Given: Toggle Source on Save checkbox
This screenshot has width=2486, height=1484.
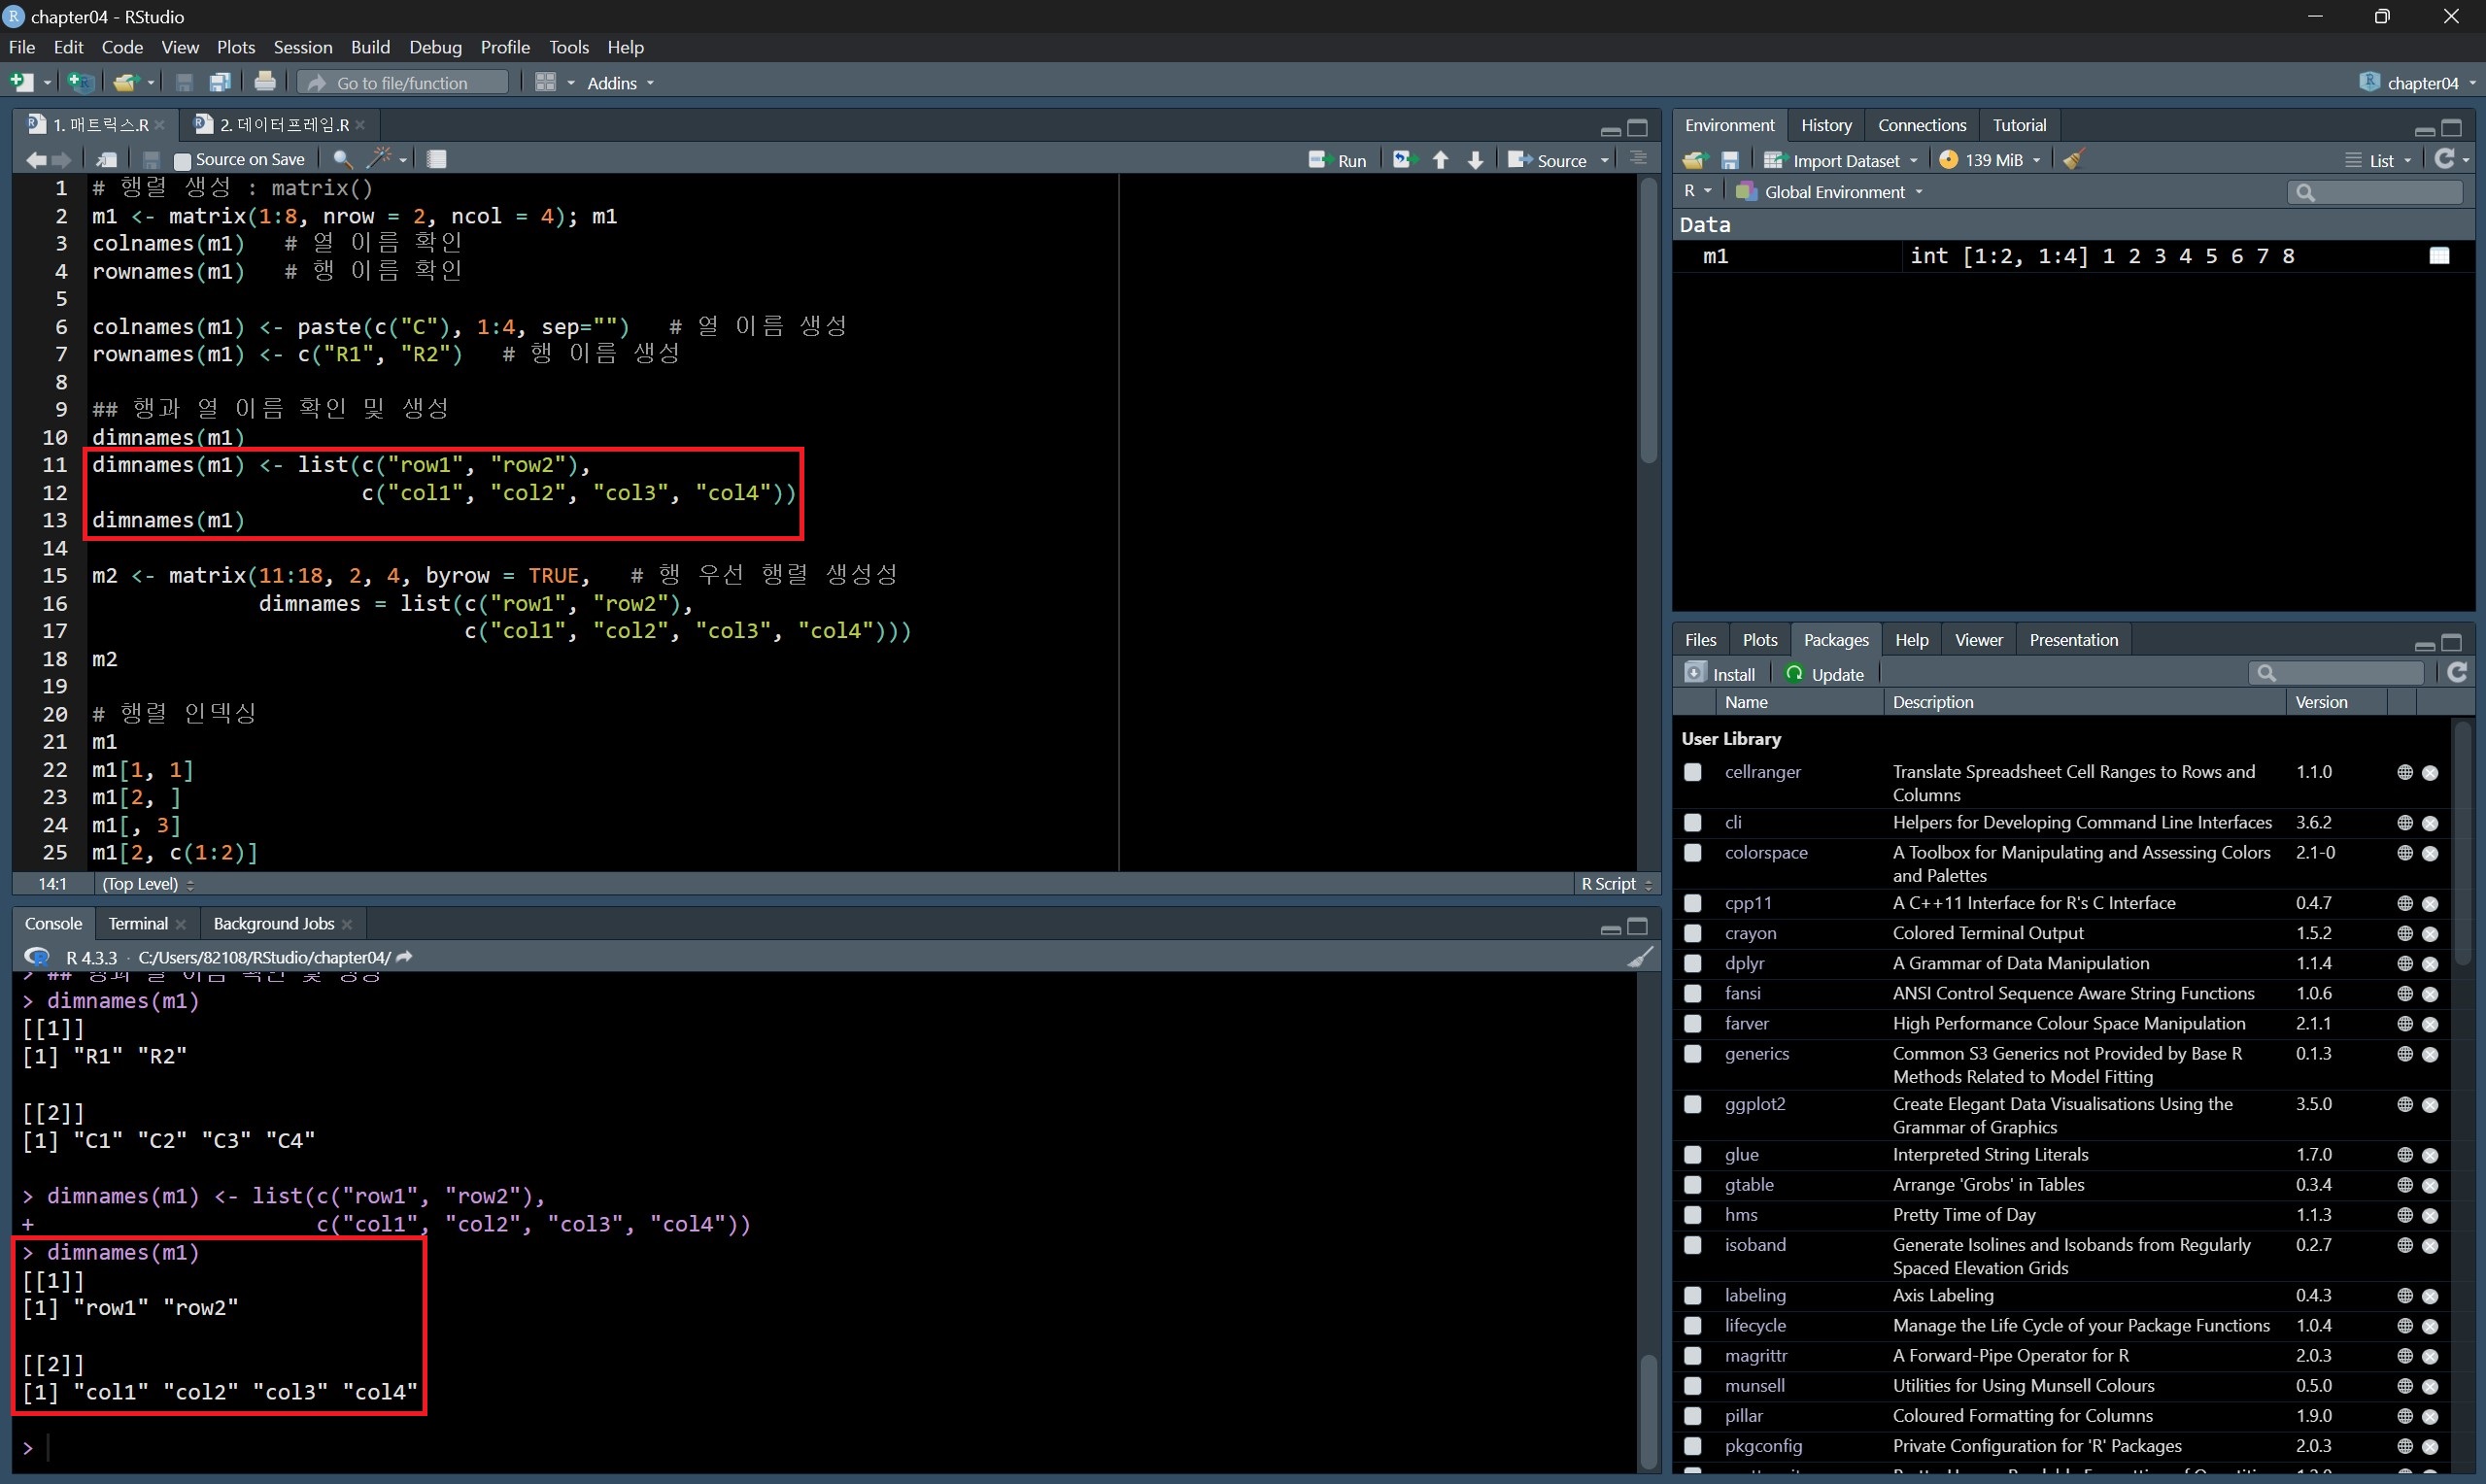Looking at the screenshot, I should click(x=182, y=160).
